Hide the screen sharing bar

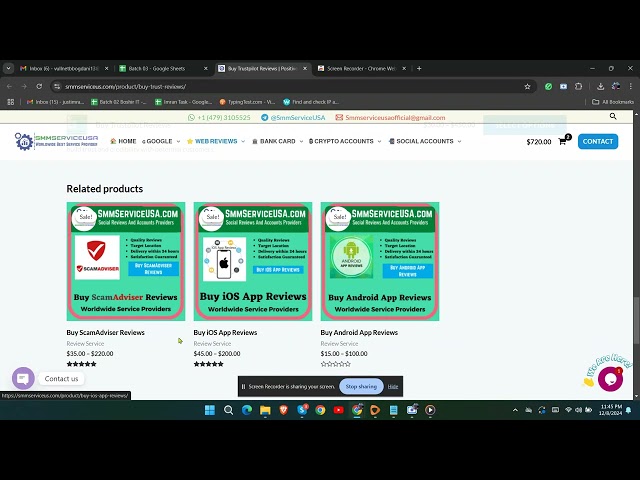pyautogui.click(x=393, y=387)
